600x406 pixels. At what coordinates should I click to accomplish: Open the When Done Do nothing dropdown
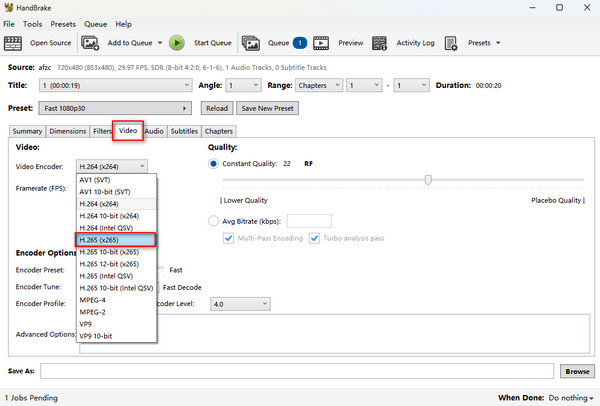[571, 398]
